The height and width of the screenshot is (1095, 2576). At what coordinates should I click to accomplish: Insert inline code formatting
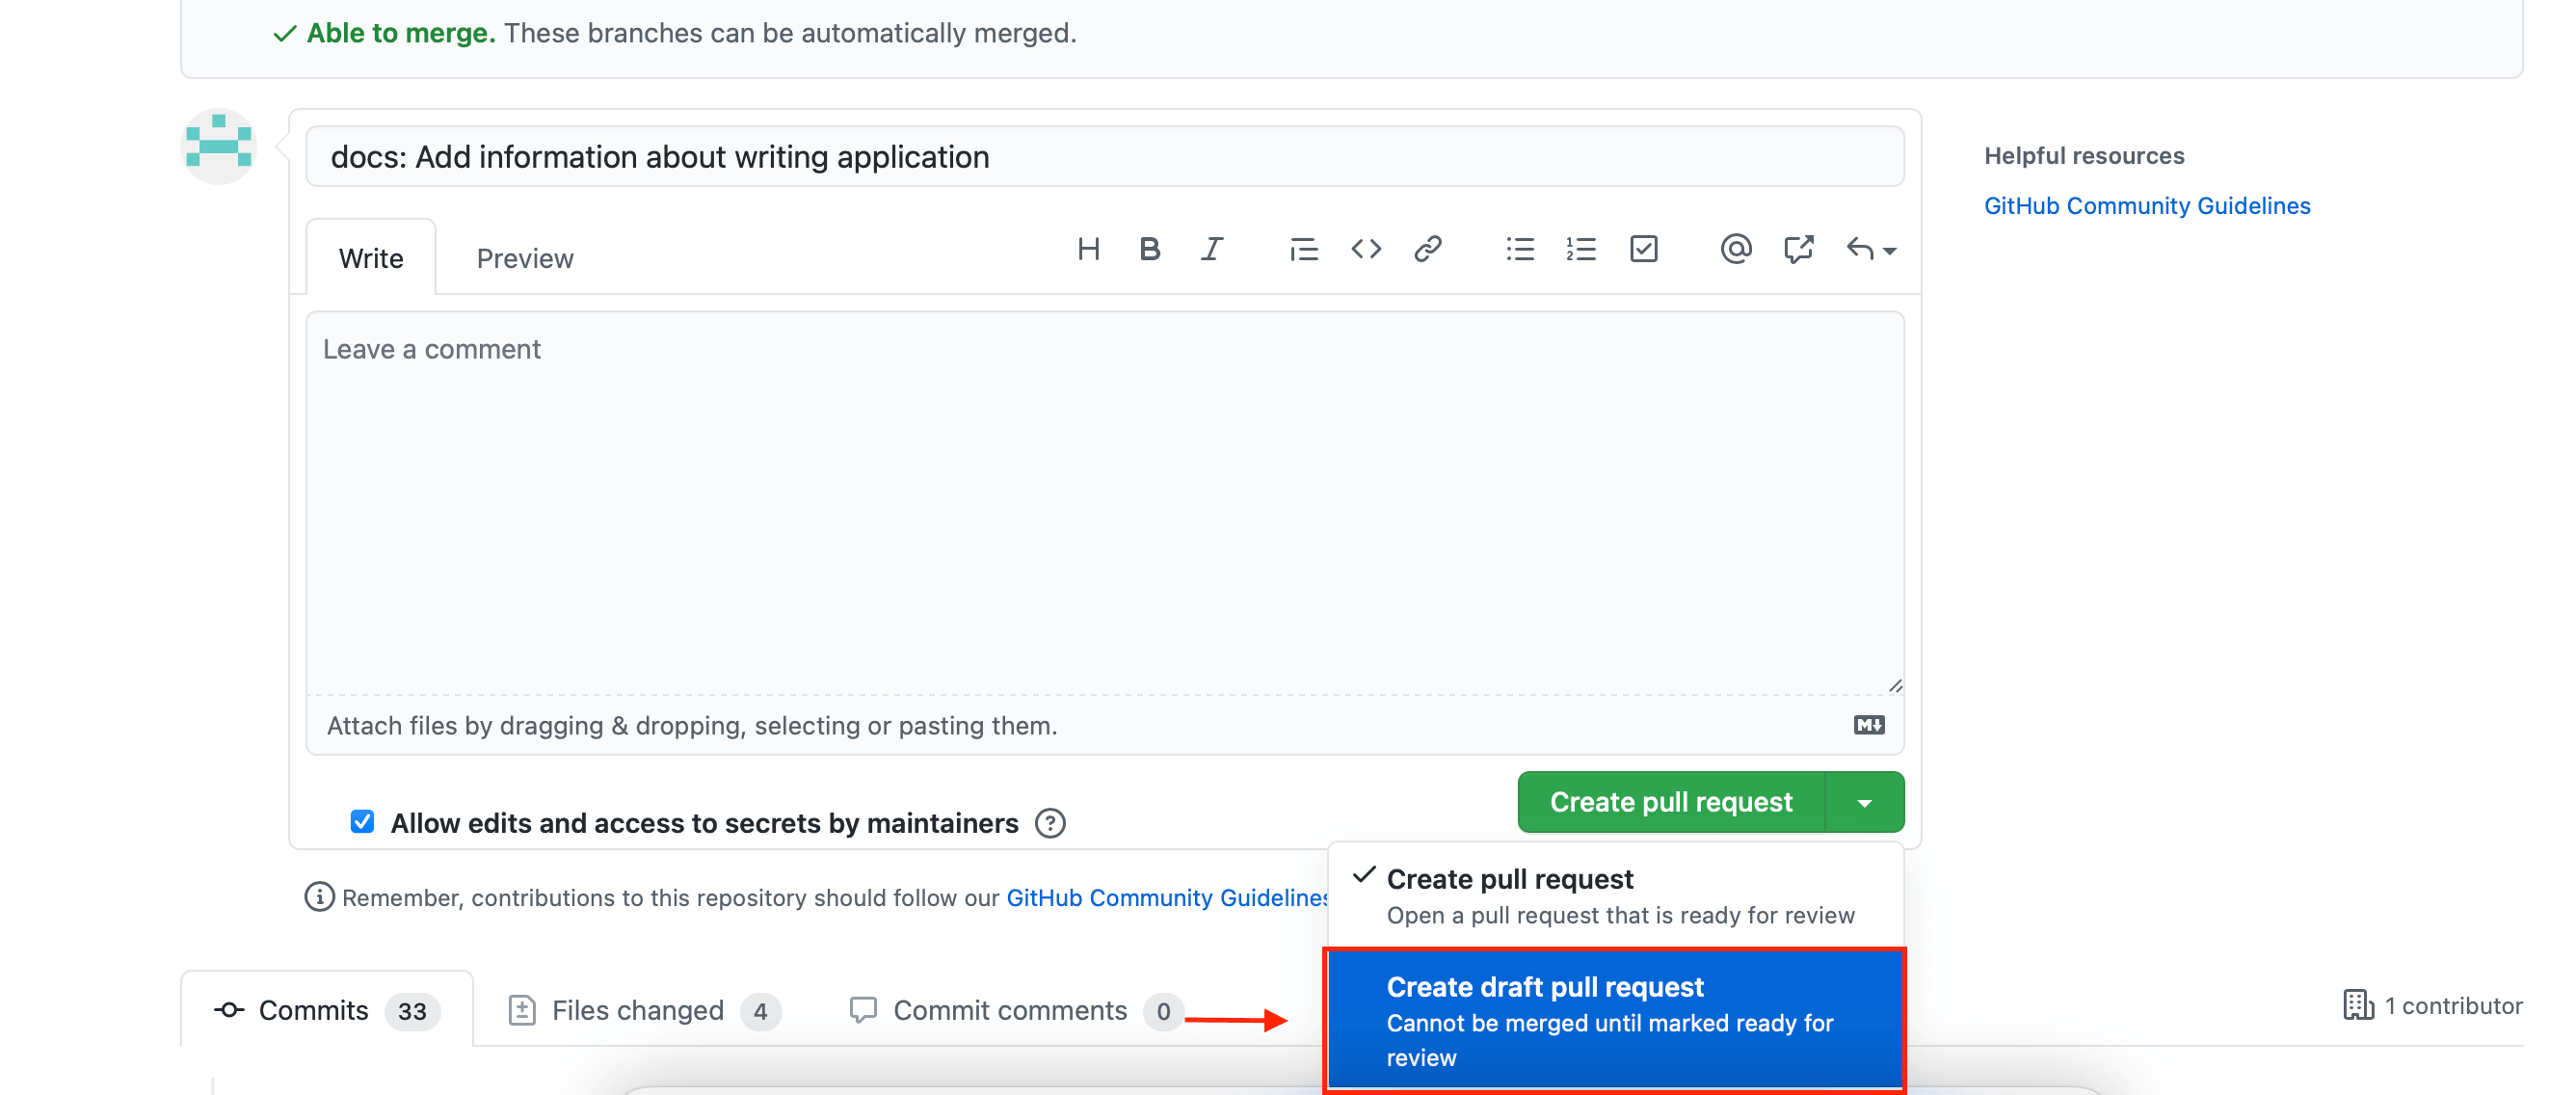coord(1366,249)
